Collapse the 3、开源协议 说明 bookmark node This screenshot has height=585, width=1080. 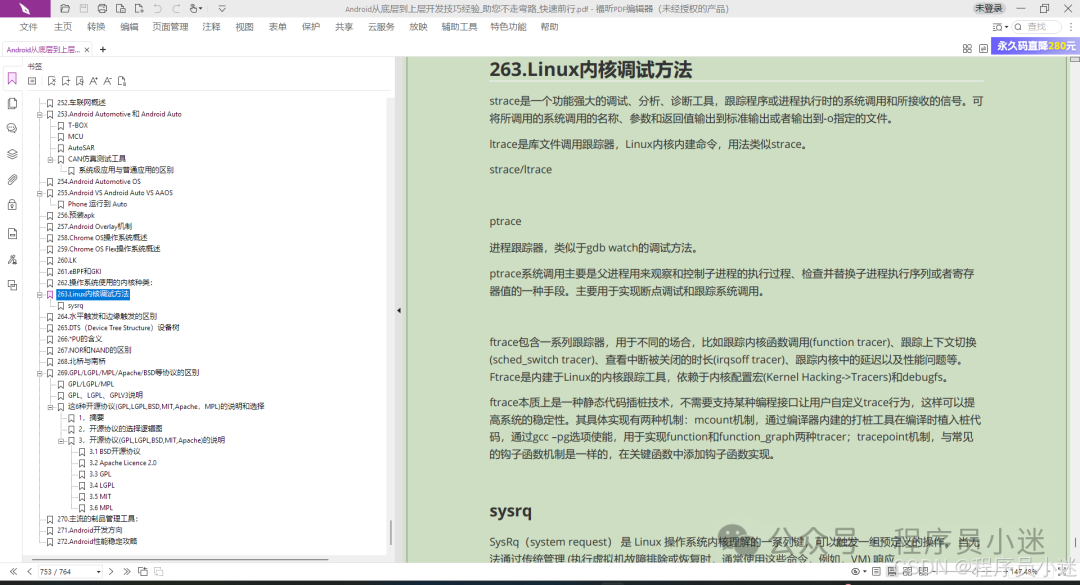click(x=61, y=441)
